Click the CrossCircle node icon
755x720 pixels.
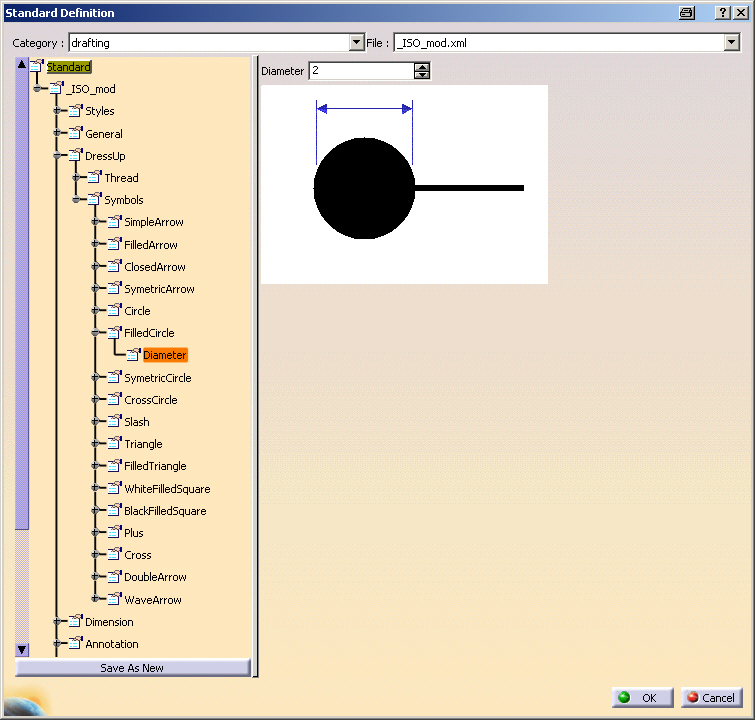coord(115,399)
